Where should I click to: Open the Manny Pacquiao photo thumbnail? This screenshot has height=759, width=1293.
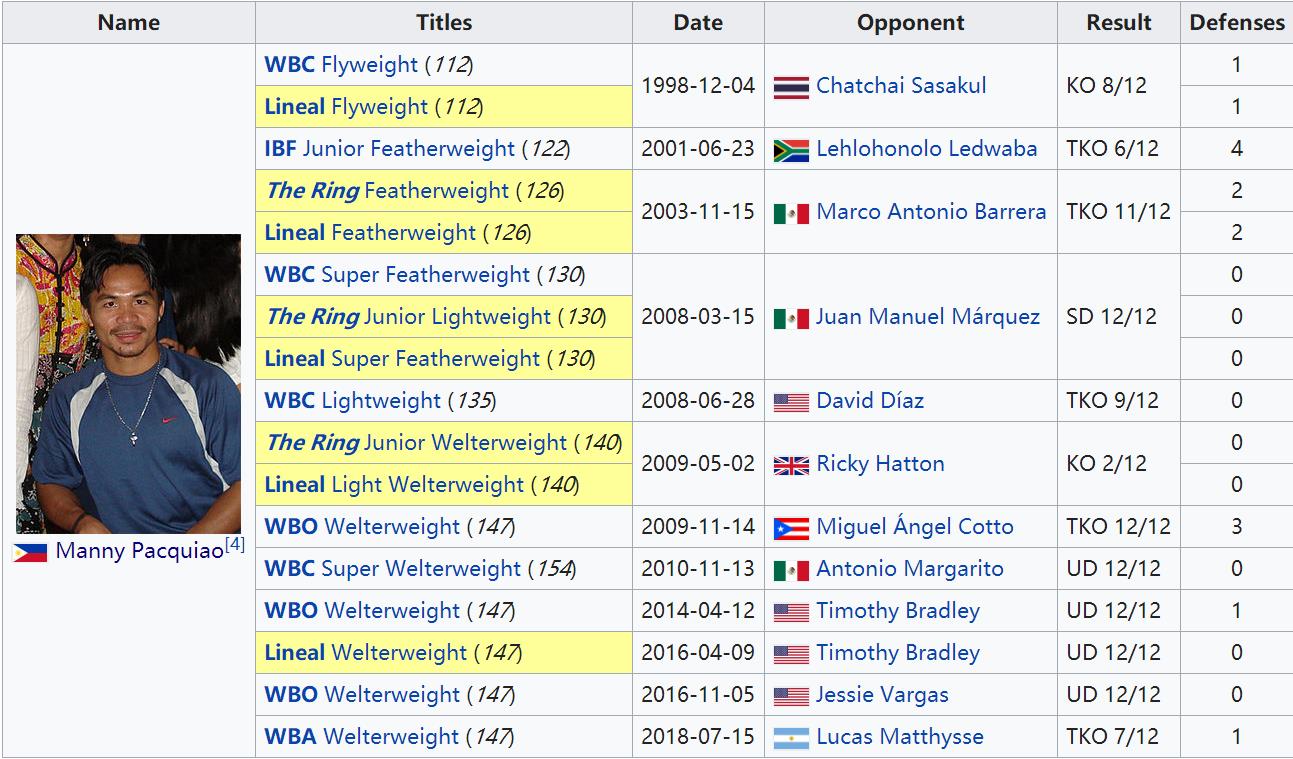click(x=128, y=384)
